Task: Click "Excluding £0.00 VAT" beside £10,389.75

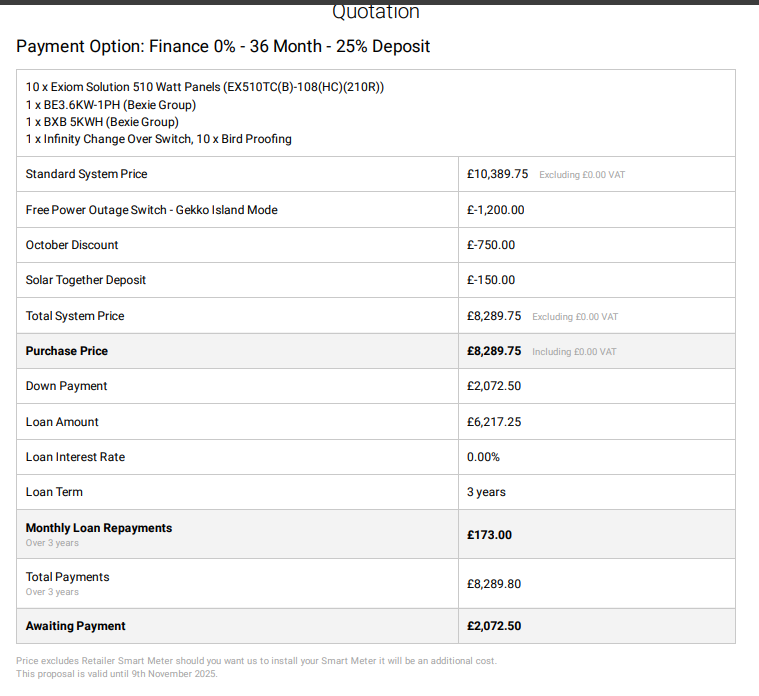Action: click(582, 175)
